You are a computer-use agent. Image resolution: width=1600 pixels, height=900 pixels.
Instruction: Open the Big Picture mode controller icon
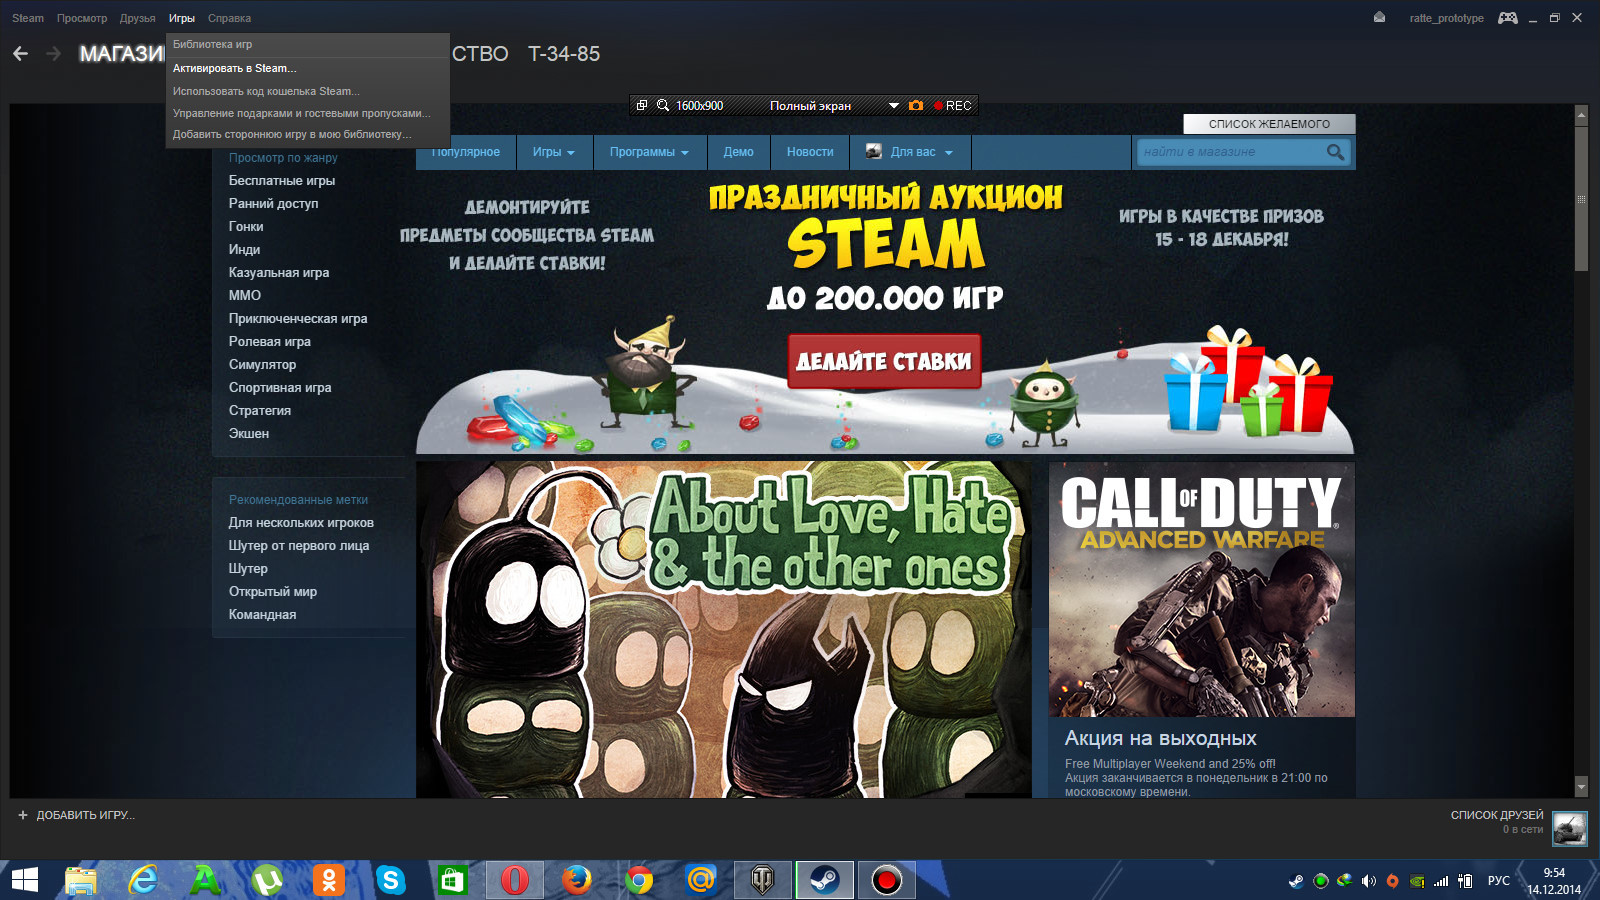(x=1507, y=18)
